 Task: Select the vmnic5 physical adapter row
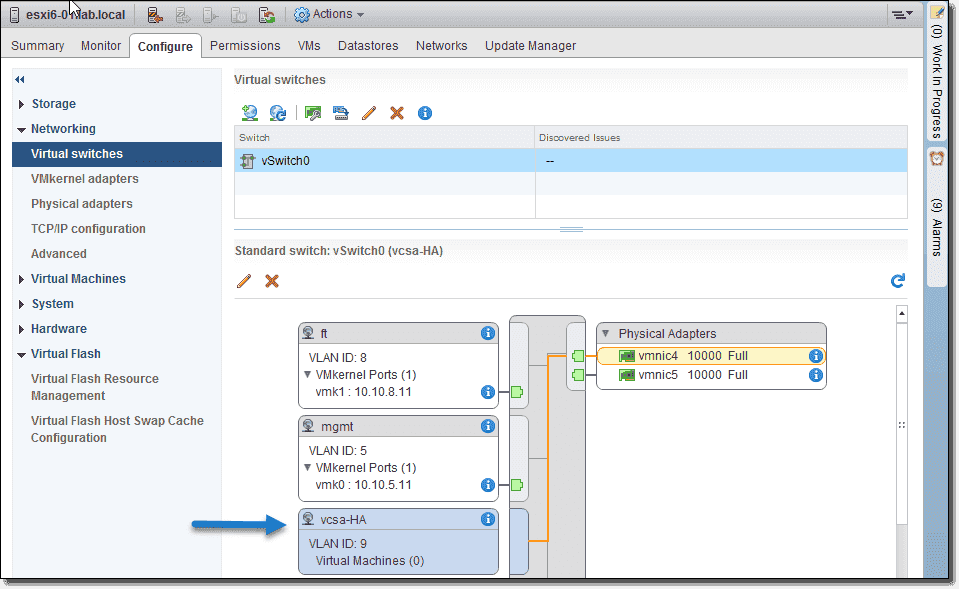tap(711, 375)
